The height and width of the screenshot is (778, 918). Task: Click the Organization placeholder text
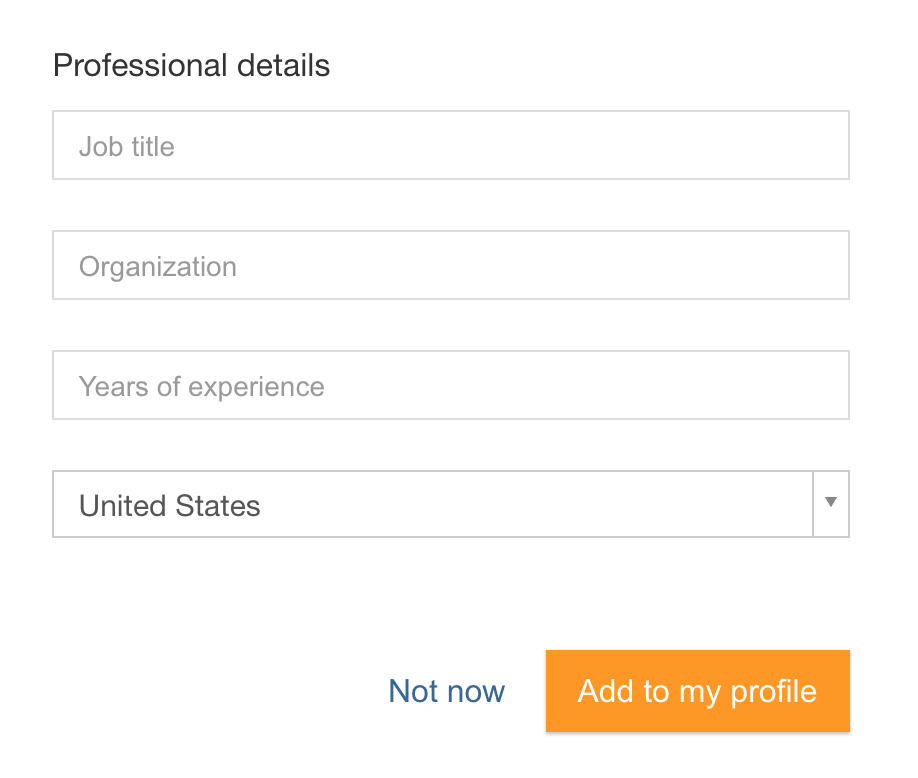pos(158,267)
